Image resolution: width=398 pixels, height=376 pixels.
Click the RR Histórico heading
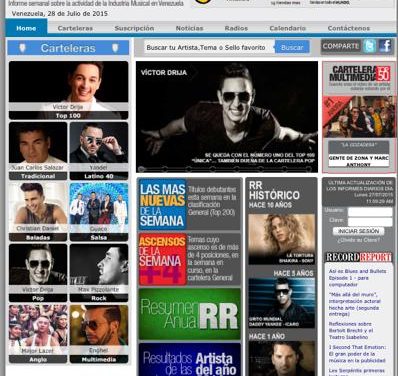click(274, 190)
